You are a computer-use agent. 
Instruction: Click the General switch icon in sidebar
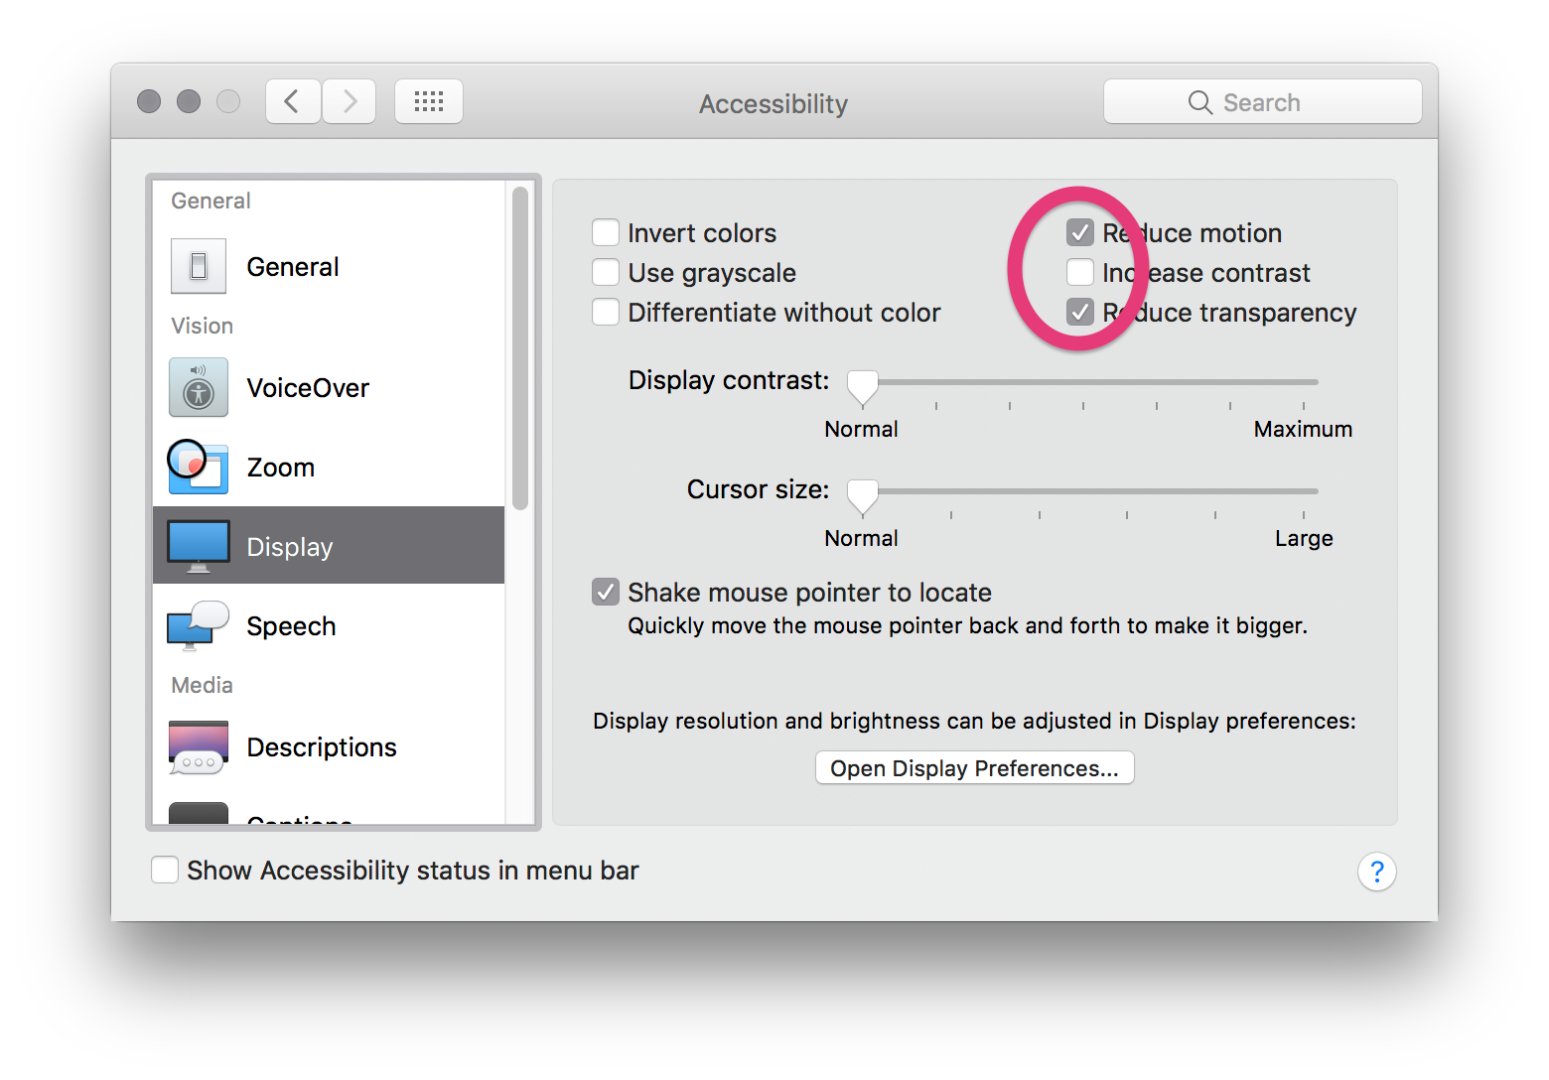(198, 266)
